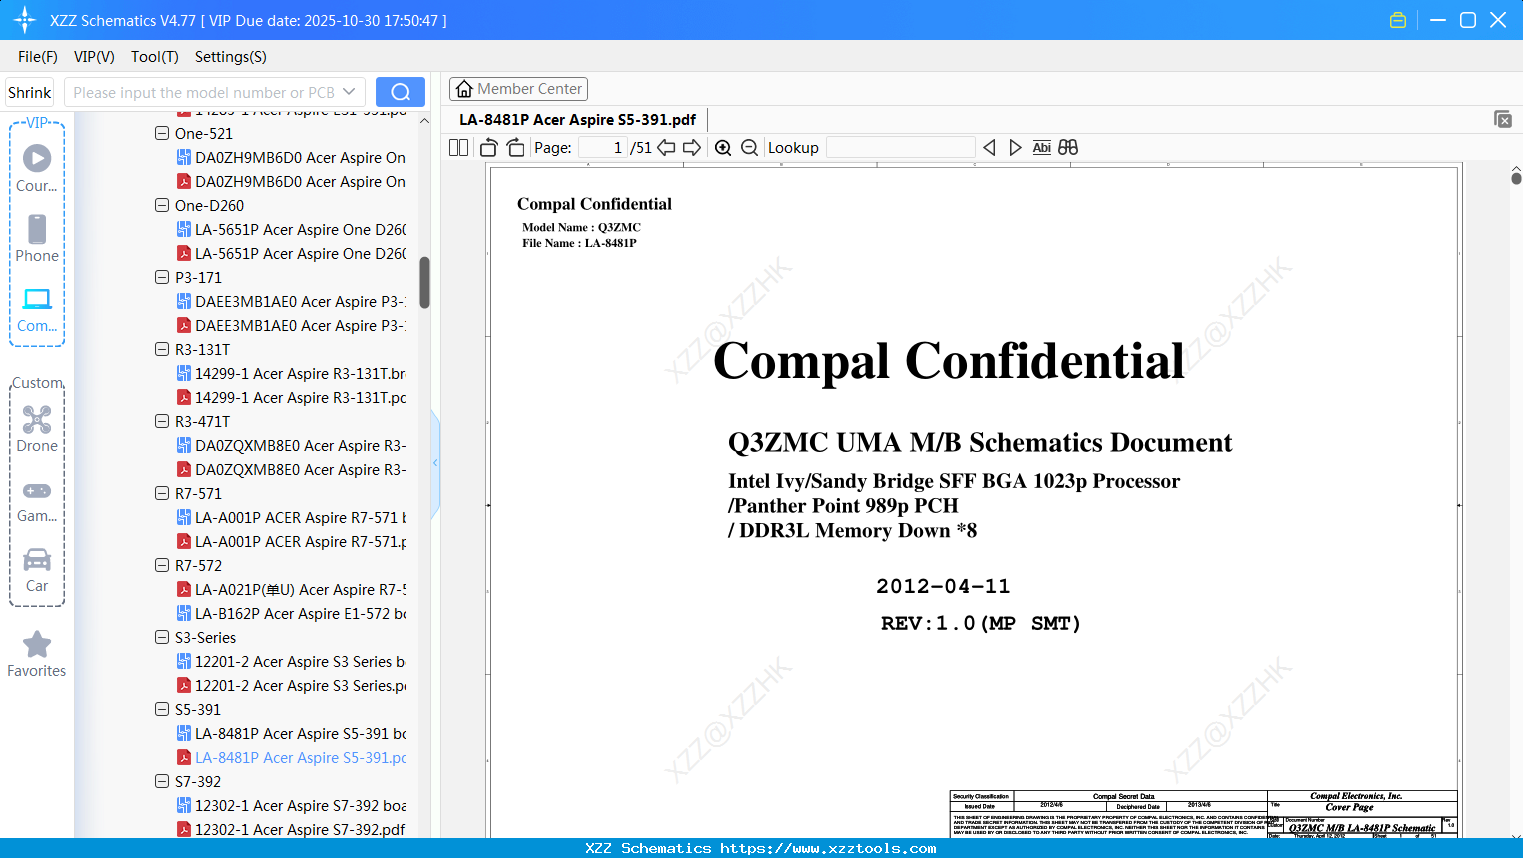Image resolution: width=1523 pixels, height=858 pixels.
Task: Collapse the R3-131T tree node
Action: point(162,349)
